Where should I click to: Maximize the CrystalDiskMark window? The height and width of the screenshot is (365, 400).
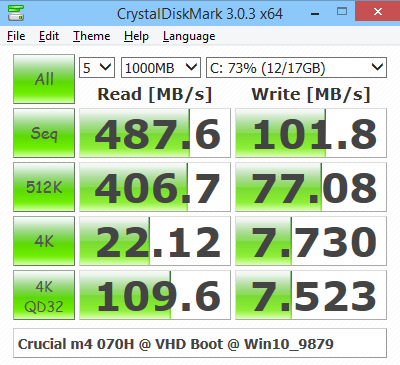(342, 12)
